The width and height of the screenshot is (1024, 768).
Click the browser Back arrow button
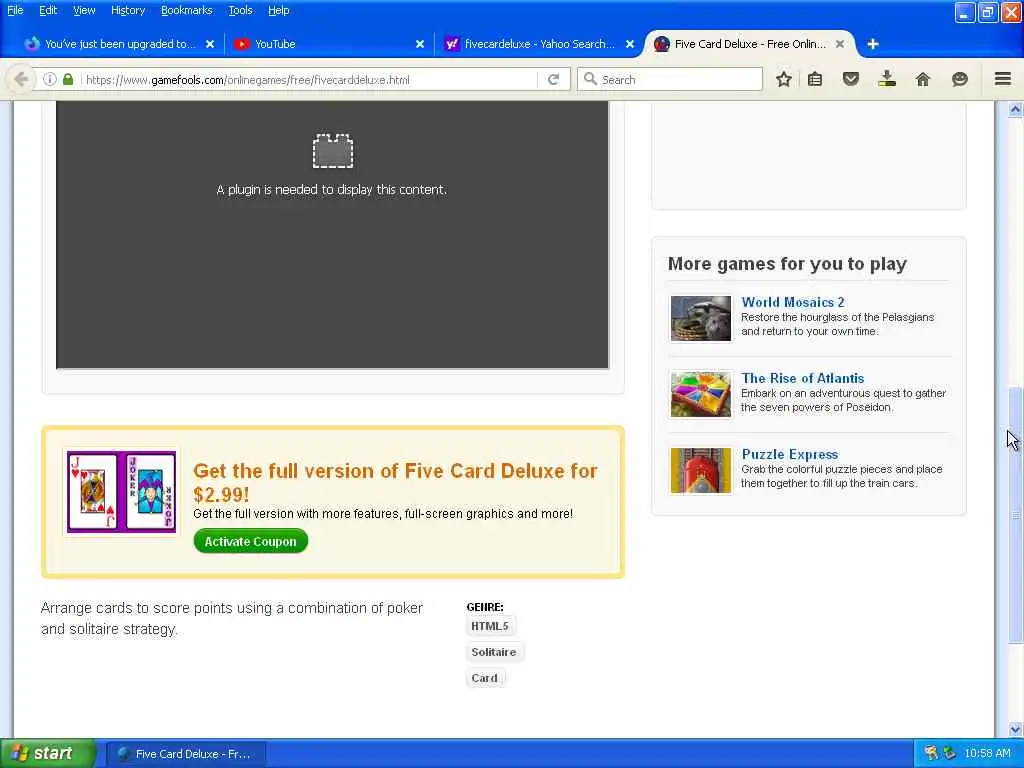(x=21, y=79)
